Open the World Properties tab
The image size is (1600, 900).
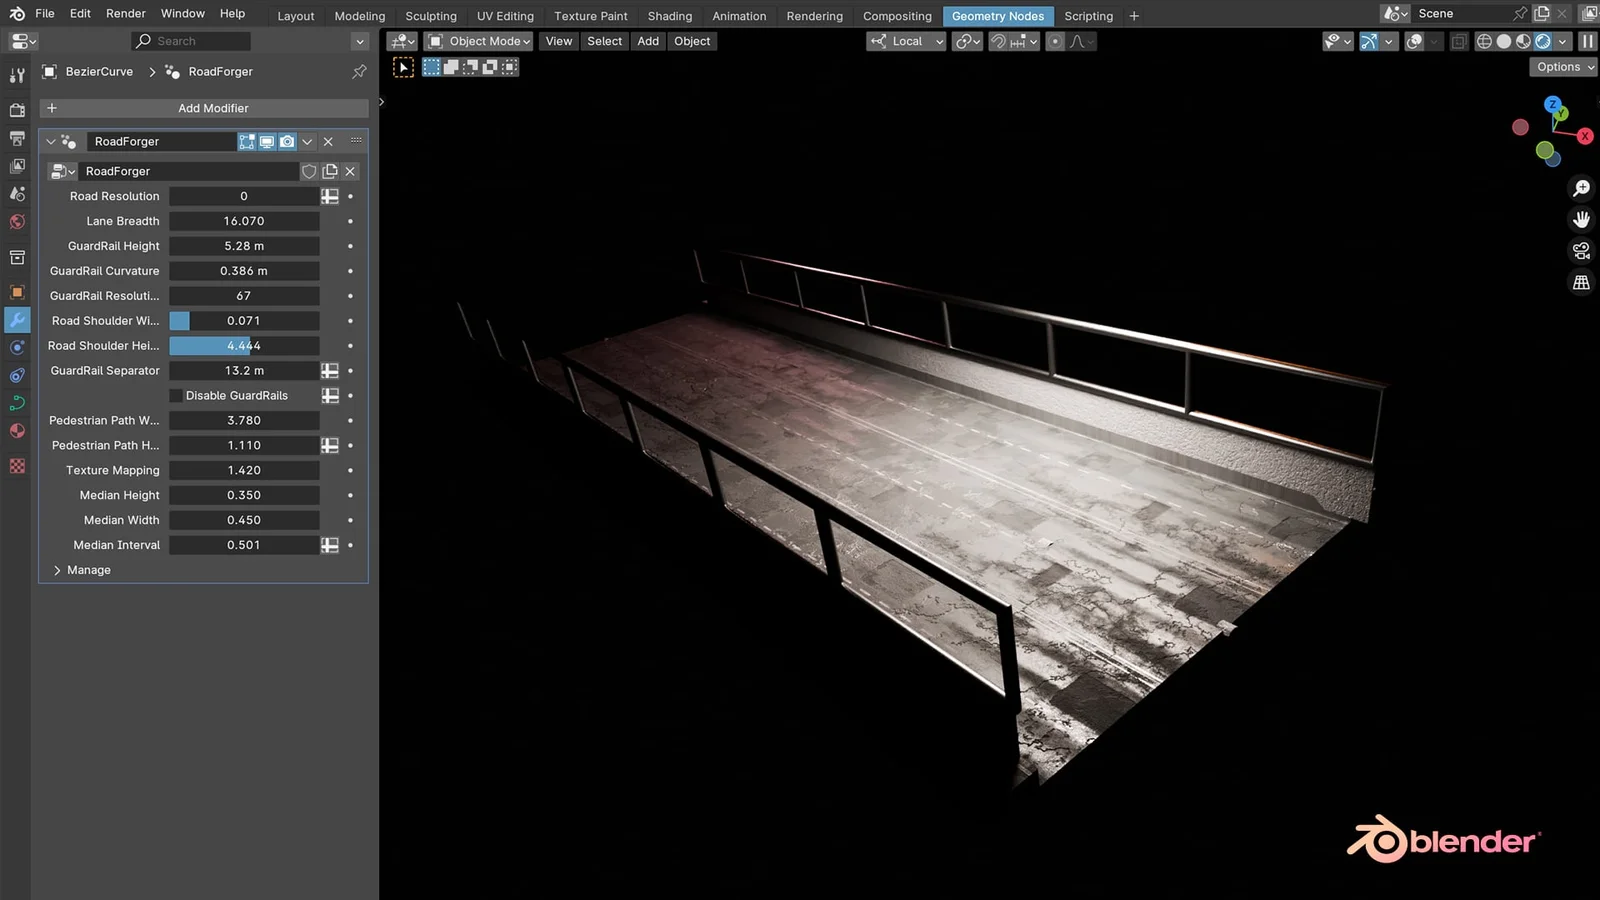17,222
